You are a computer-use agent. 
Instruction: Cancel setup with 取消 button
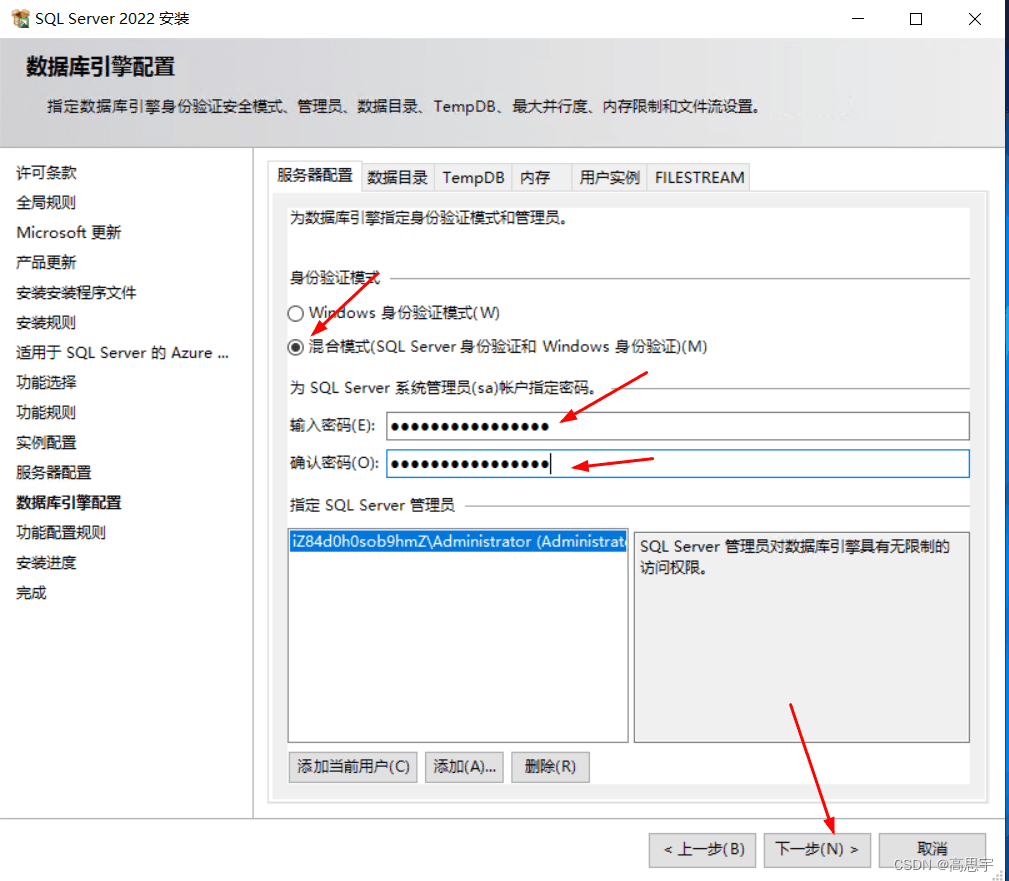coord(932,849)
